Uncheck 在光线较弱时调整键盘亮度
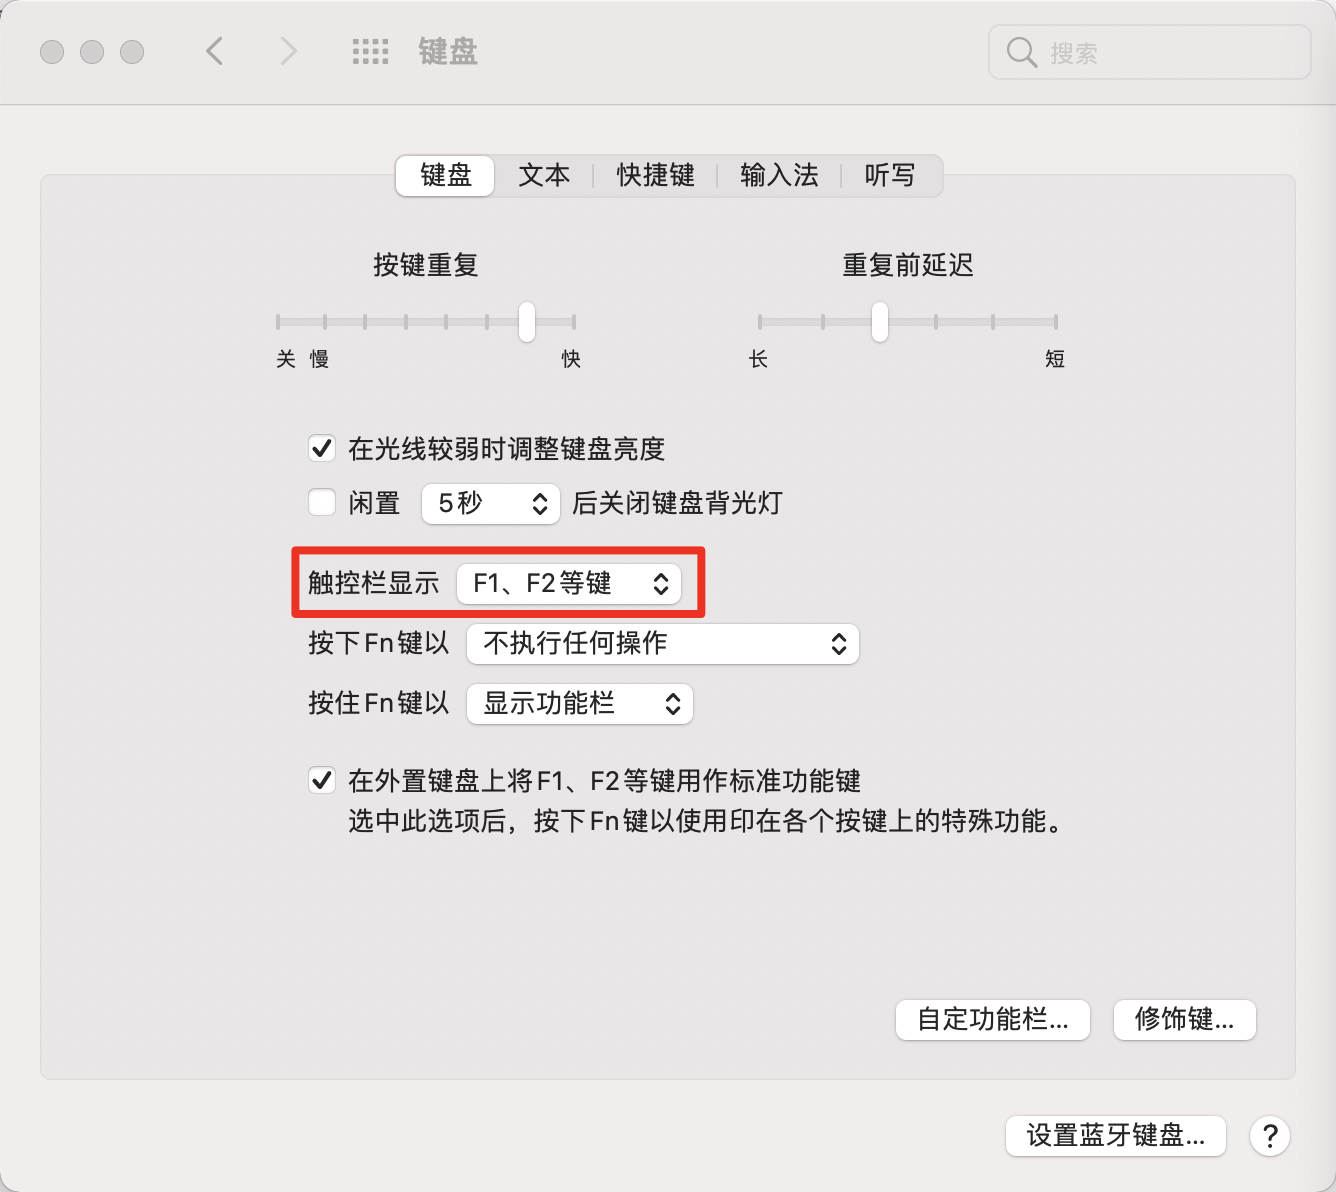 tap(322, 448)
